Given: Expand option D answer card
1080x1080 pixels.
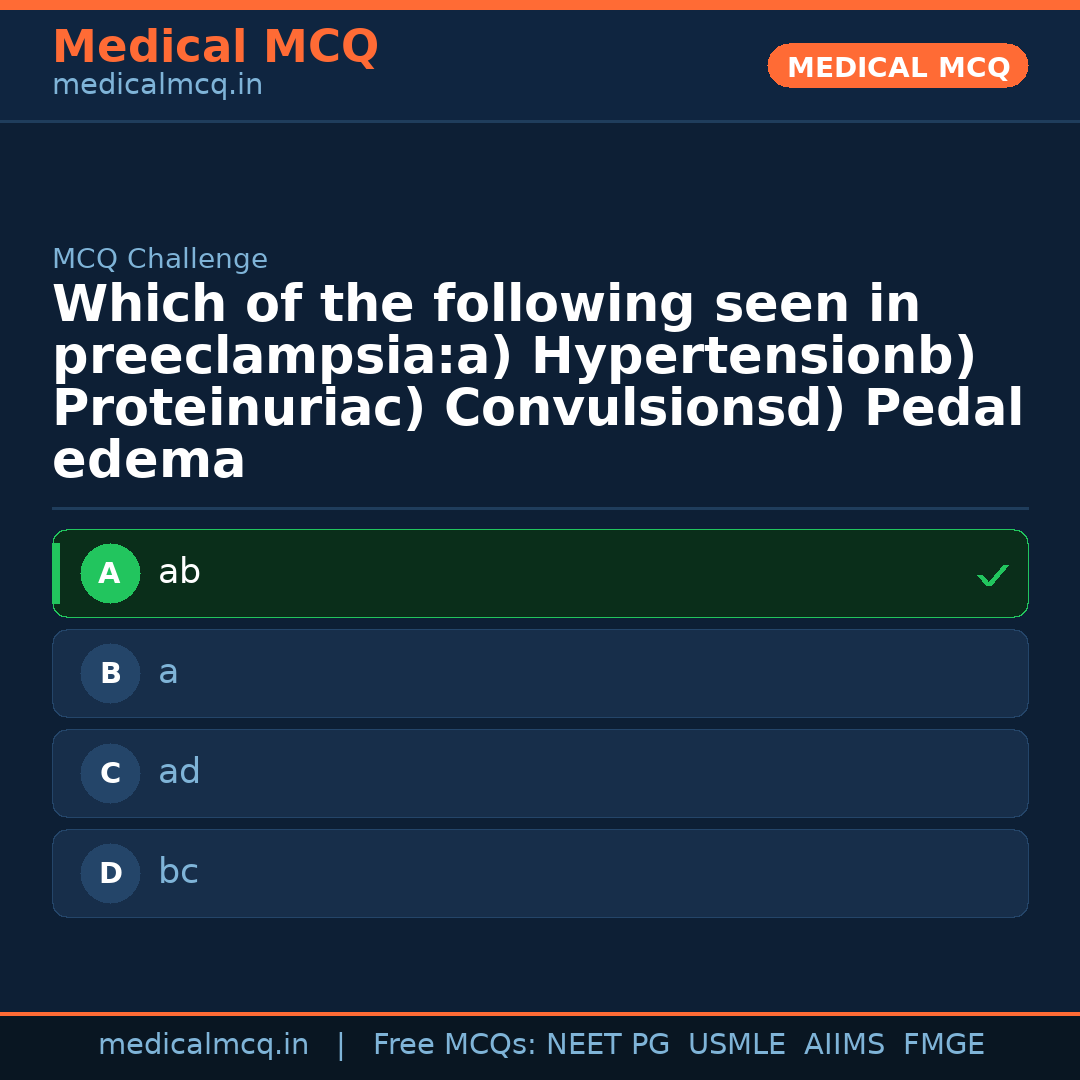Looking at the screenshot, I should 540,872.
